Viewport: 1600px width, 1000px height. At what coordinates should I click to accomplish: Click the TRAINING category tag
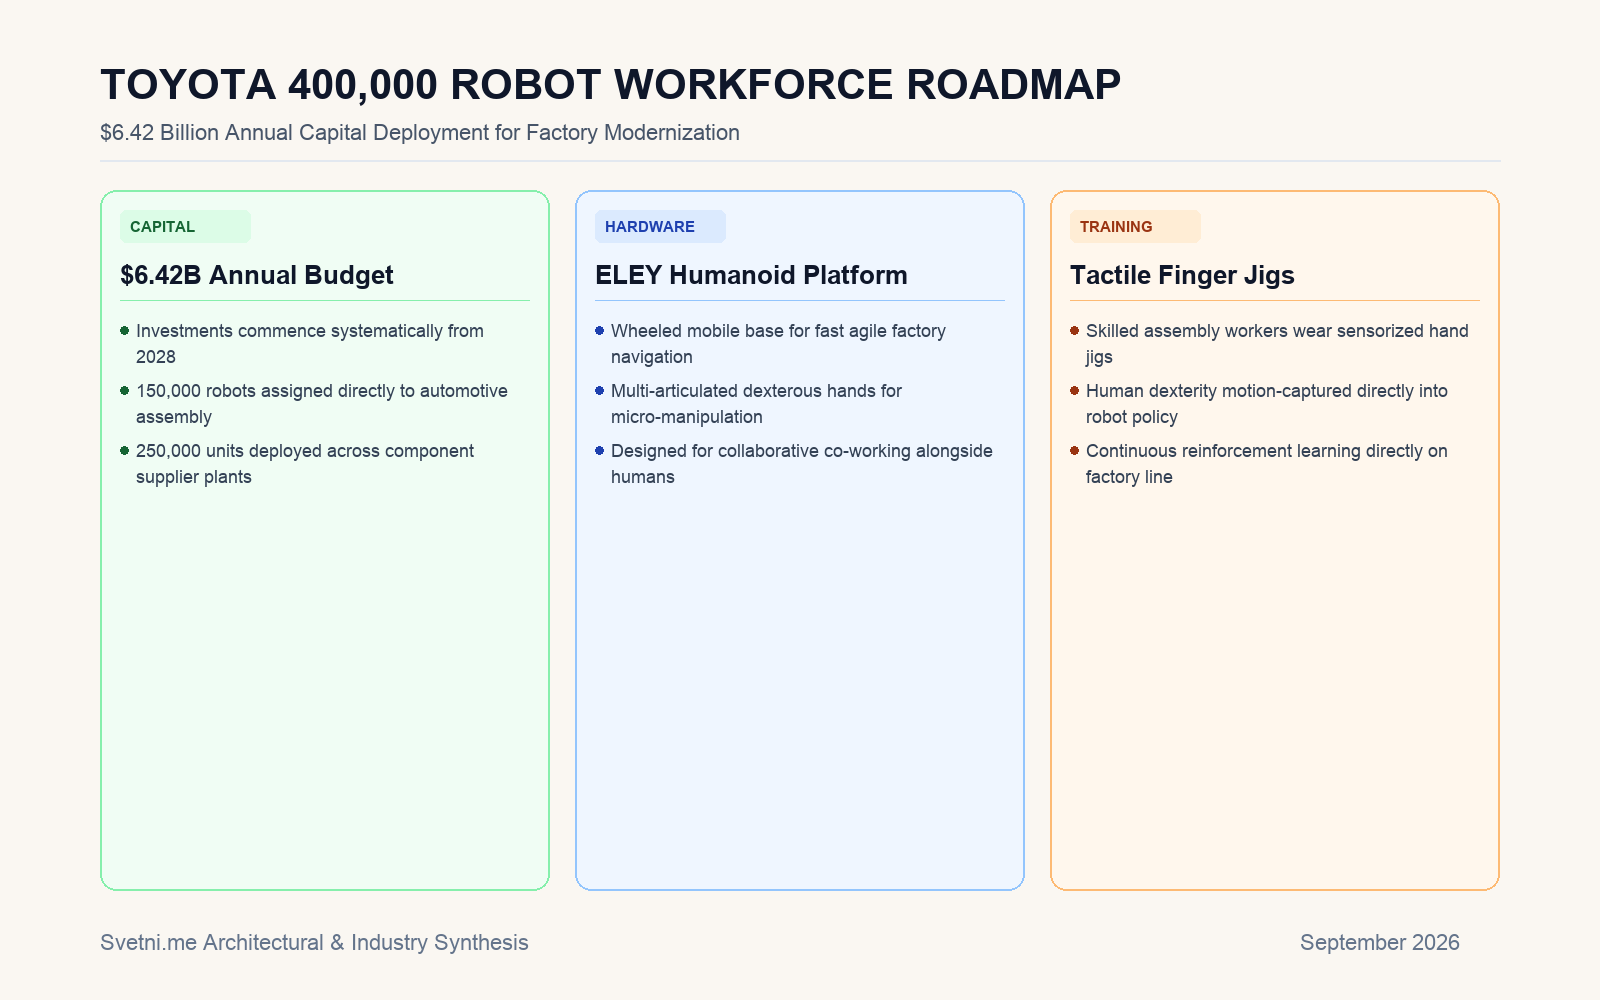(x=1135, y=226)
